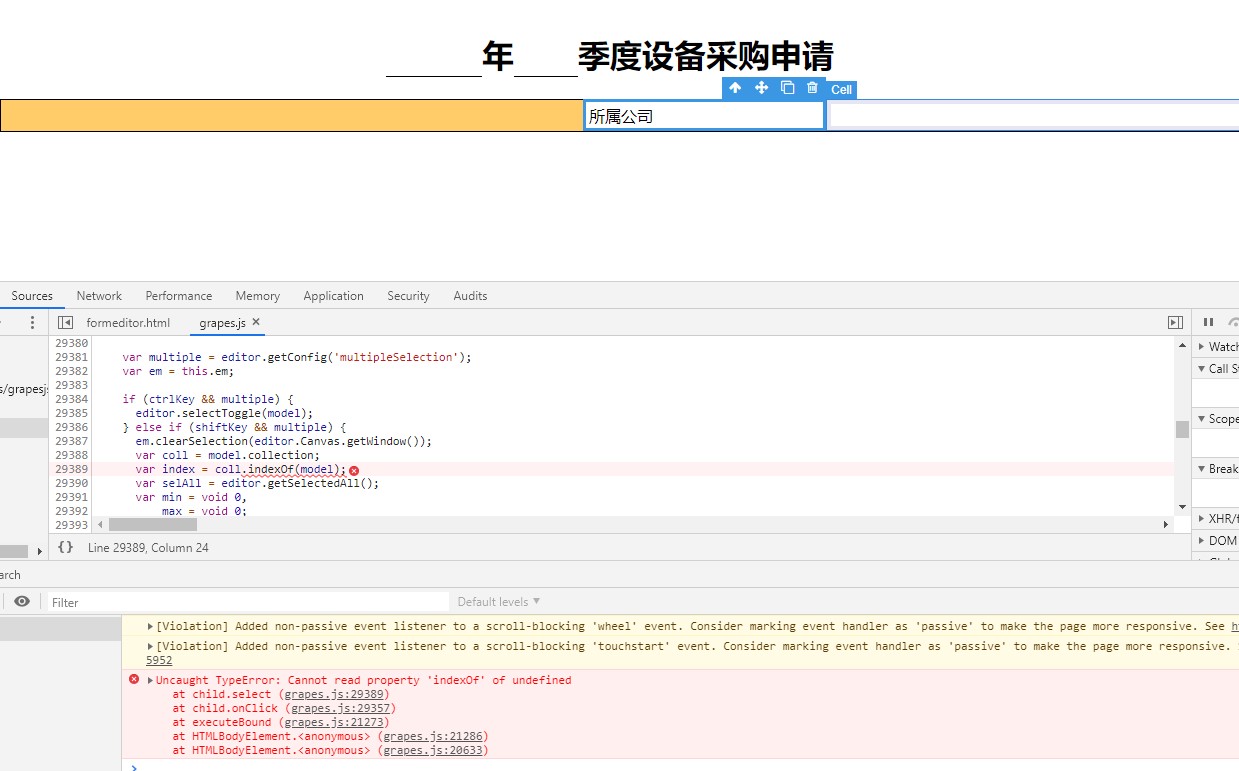Image resolution: width=1239 pixels, height=771 pixels.
Task: Expand the Uncaught TypeError message
Action: (150, 680)
